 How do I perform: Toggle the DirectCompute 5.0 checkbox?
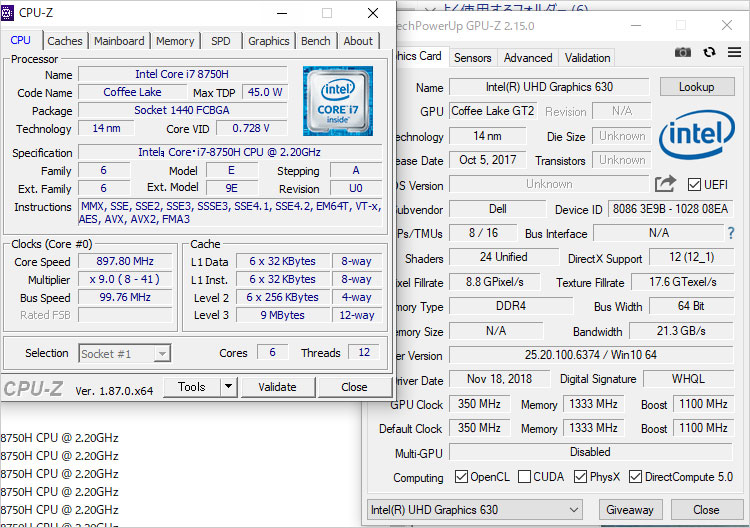[x=635, y=476]
